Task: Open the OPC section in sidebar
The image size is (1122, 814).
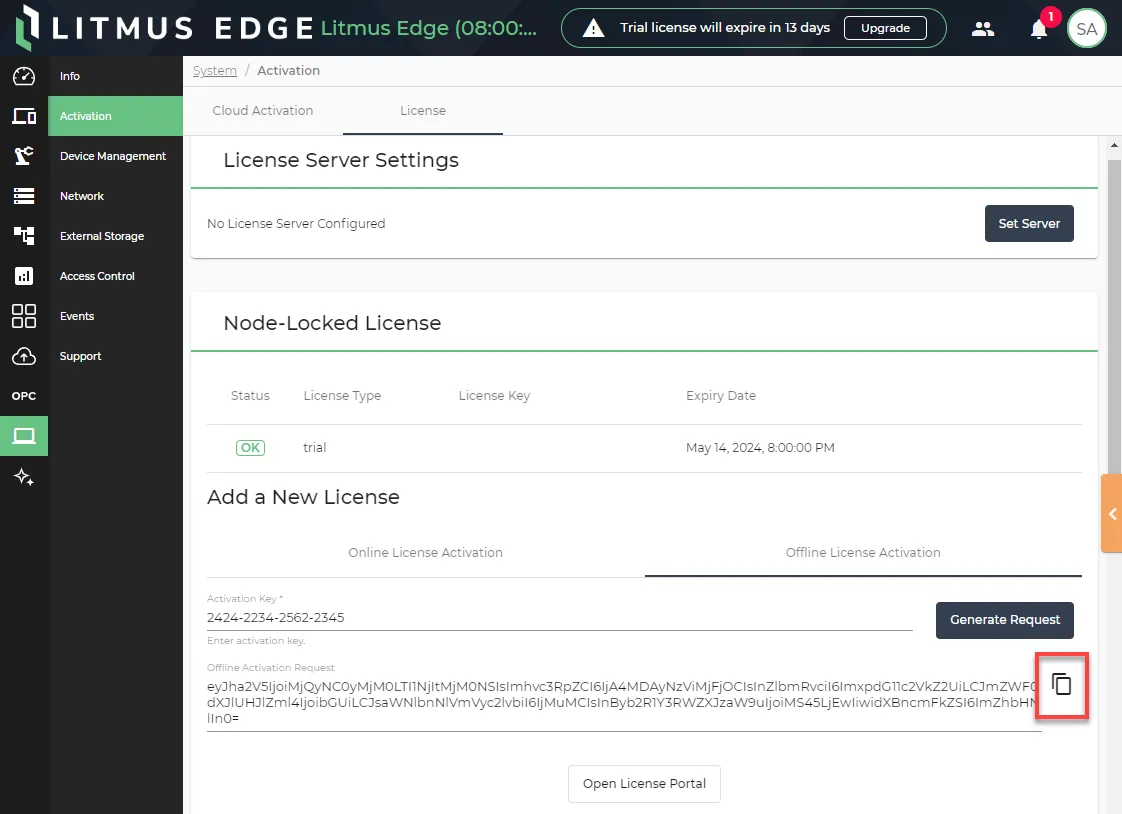Action: pyautogui.click(x=24, y=396)
